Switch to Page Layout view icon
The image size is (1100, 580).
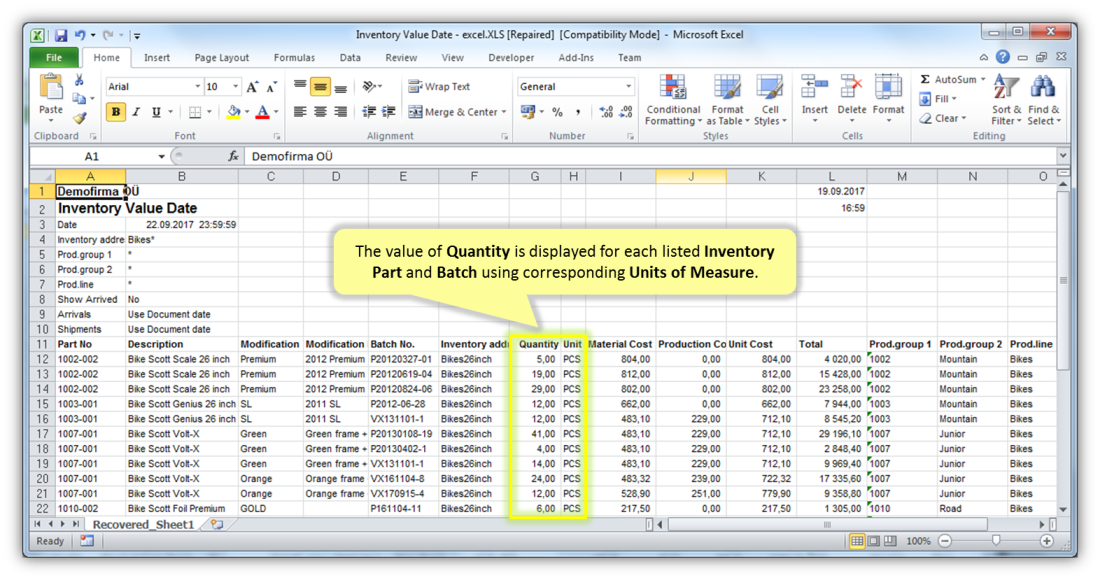874,541
